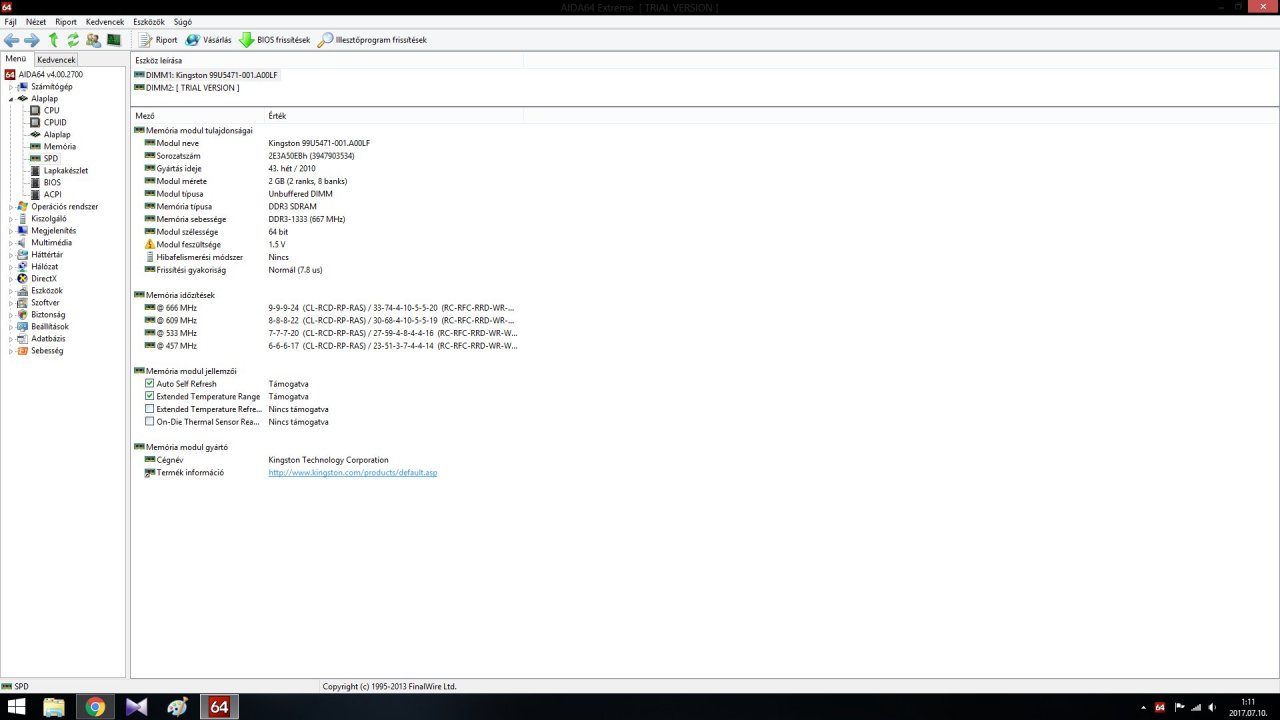
Task: Select DIMM1 Kingston 99U5471-001.A00LF device
Action: [205, 75]
